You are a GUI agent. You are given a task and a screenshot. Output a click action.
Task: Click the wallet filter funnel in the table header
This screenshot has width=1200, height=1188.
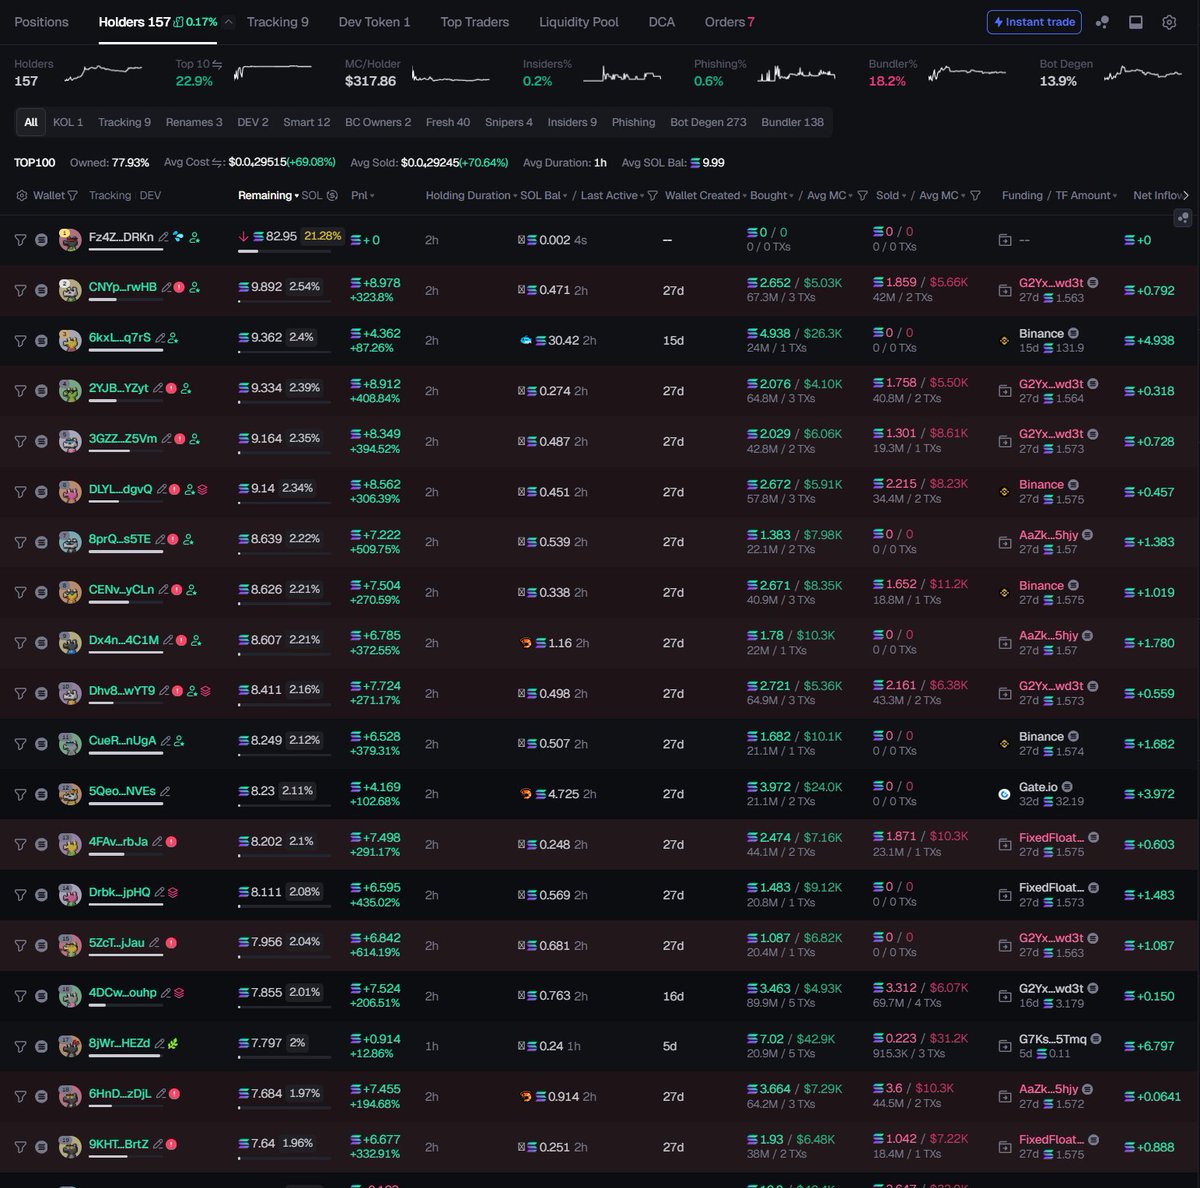point(72,196)
